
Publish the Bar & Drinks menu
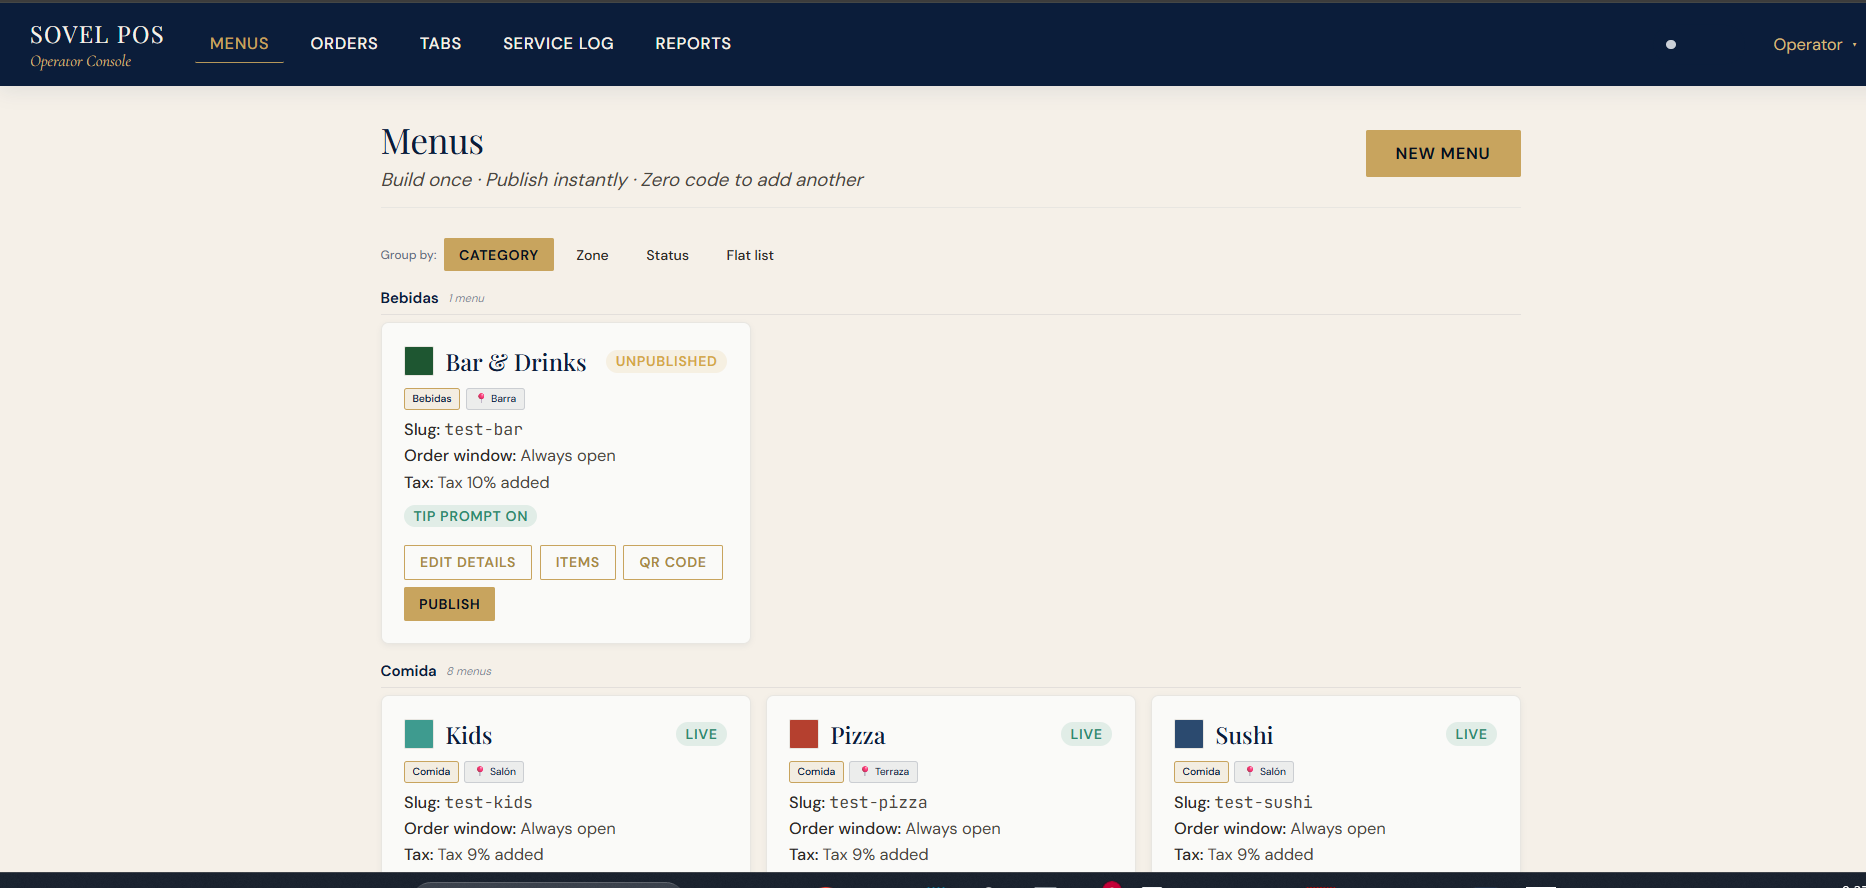point(449,604)
